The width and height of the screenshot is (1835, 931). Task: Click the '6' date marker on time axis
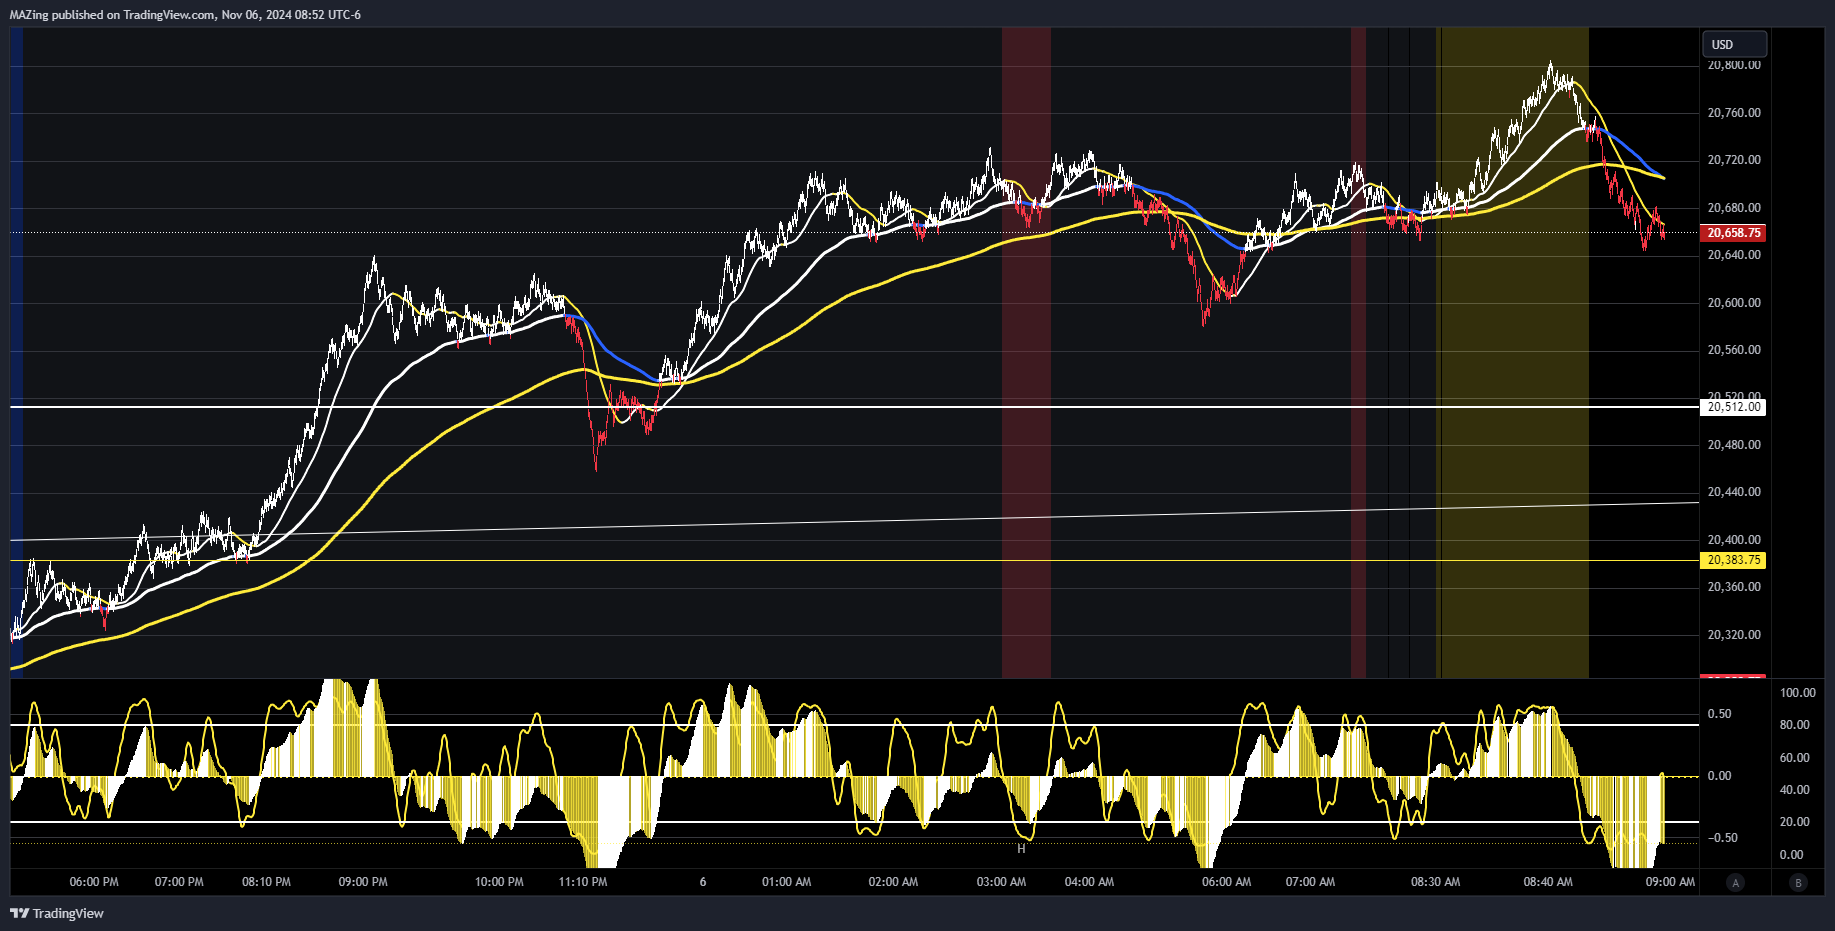703,882
